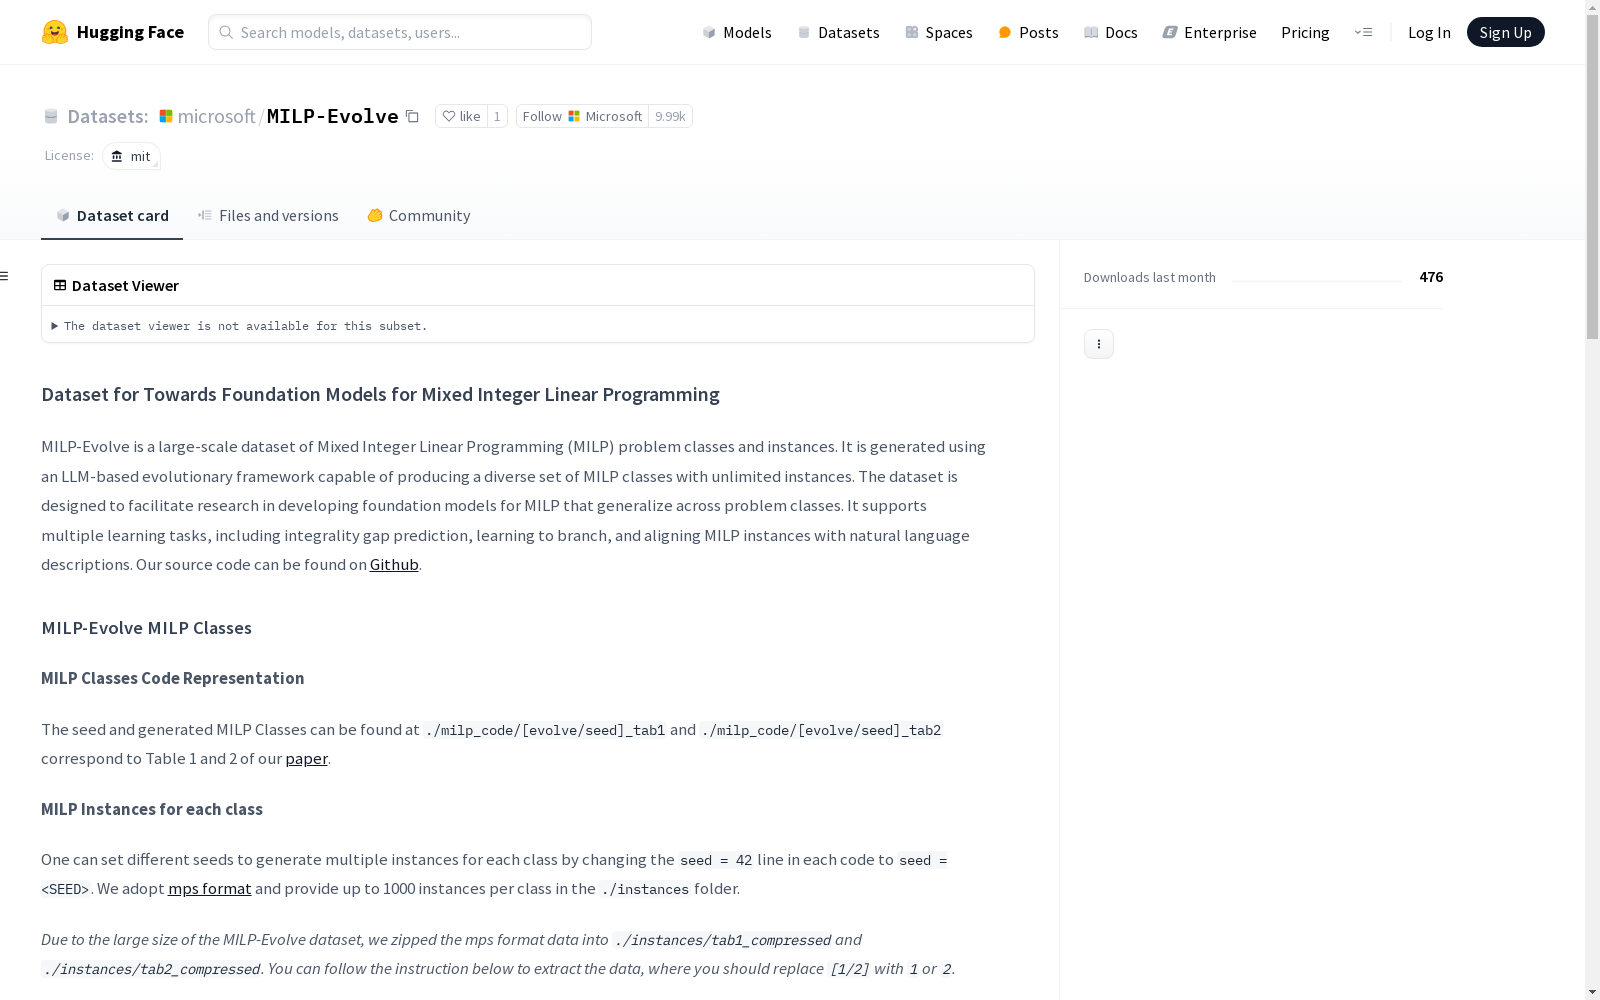This screenshot has width=1600, height=1000.
Task: Copy the dataset name with copy icon
Action: [412, 116]
